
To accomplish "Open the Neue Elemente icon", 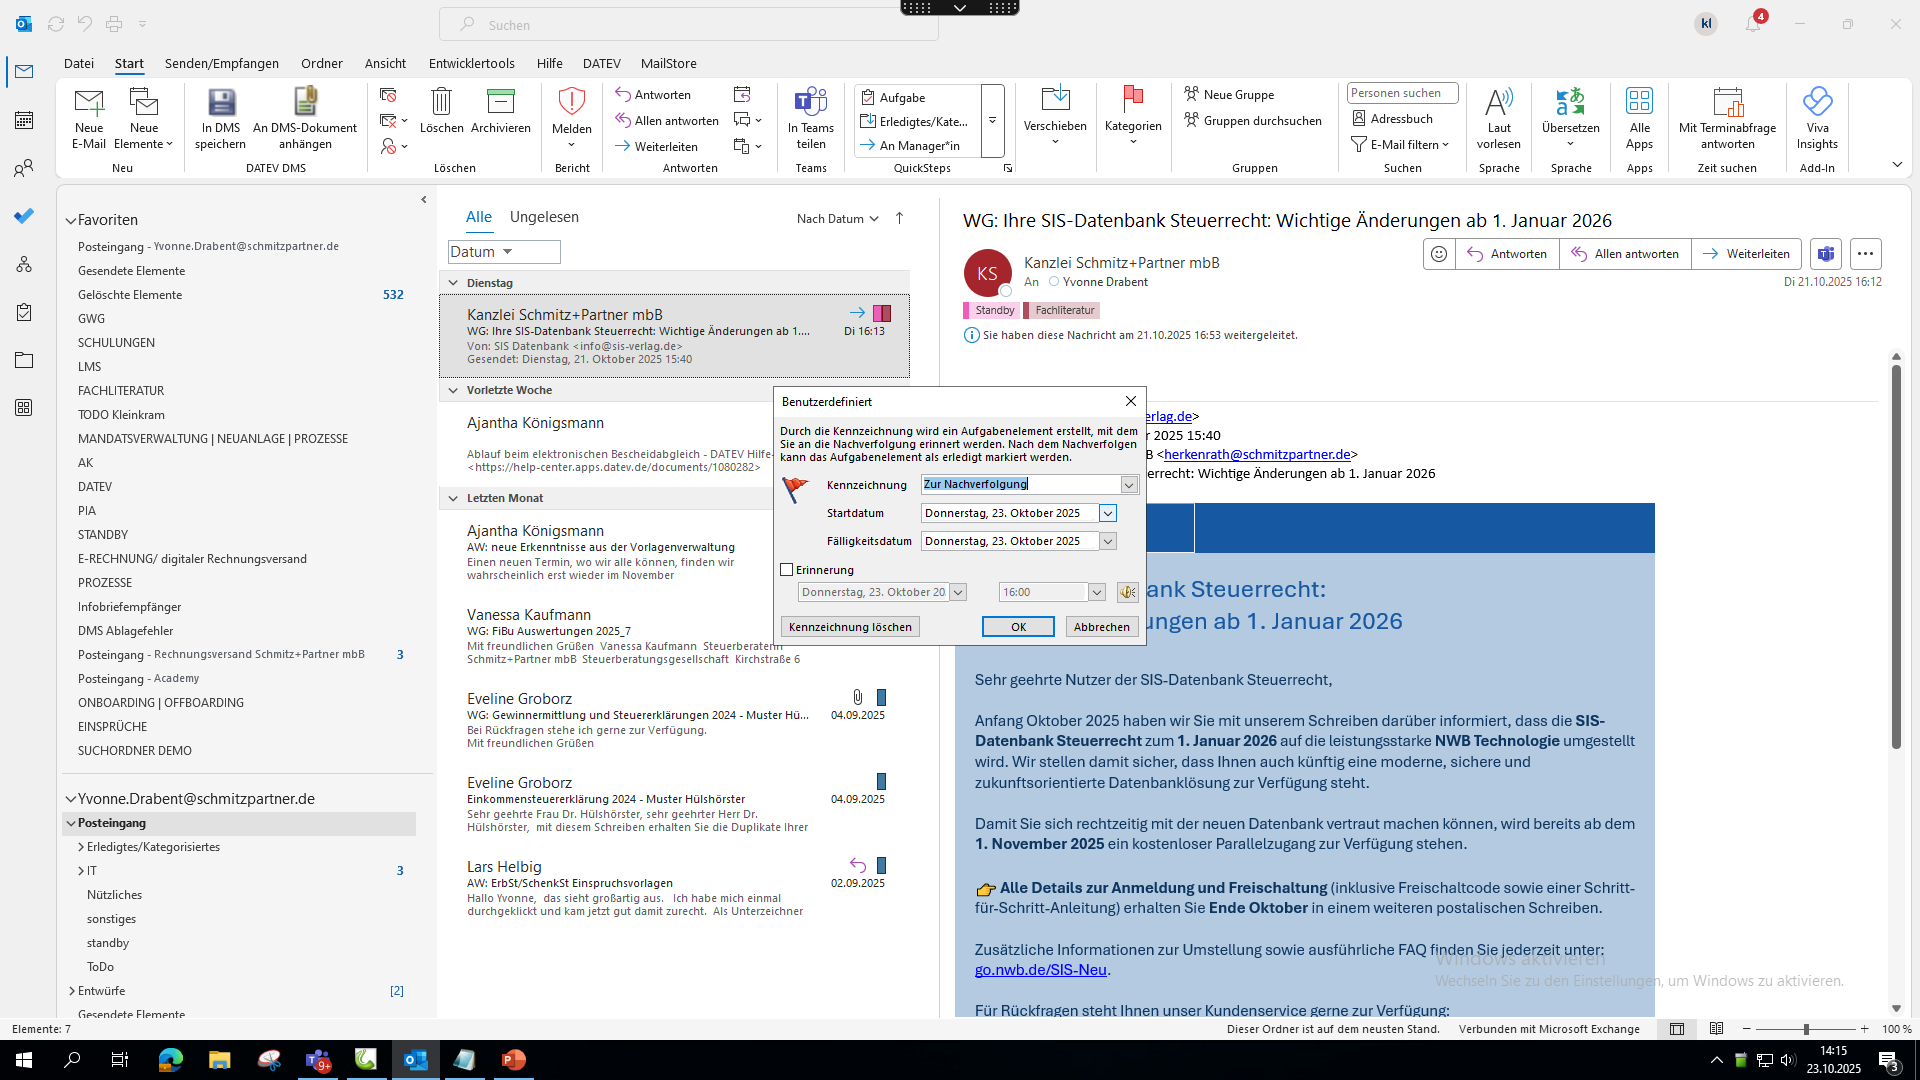I will 144,102.
